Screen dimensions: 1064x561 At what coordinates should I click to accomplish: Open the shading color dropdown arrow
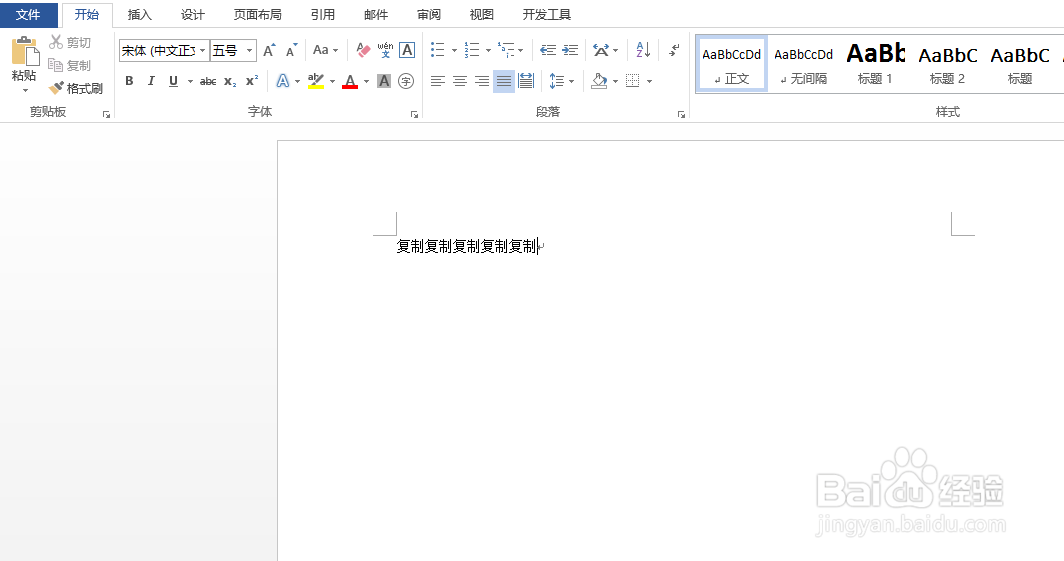615,81
